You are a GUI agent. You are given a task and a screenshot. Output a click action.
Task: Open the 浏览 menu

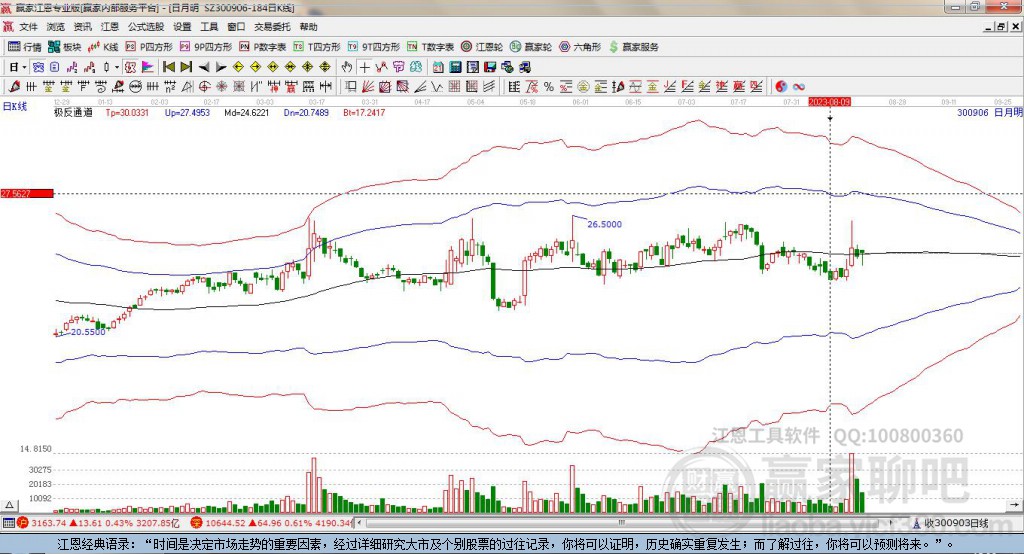pyautogui.click(x=56, y=27)
